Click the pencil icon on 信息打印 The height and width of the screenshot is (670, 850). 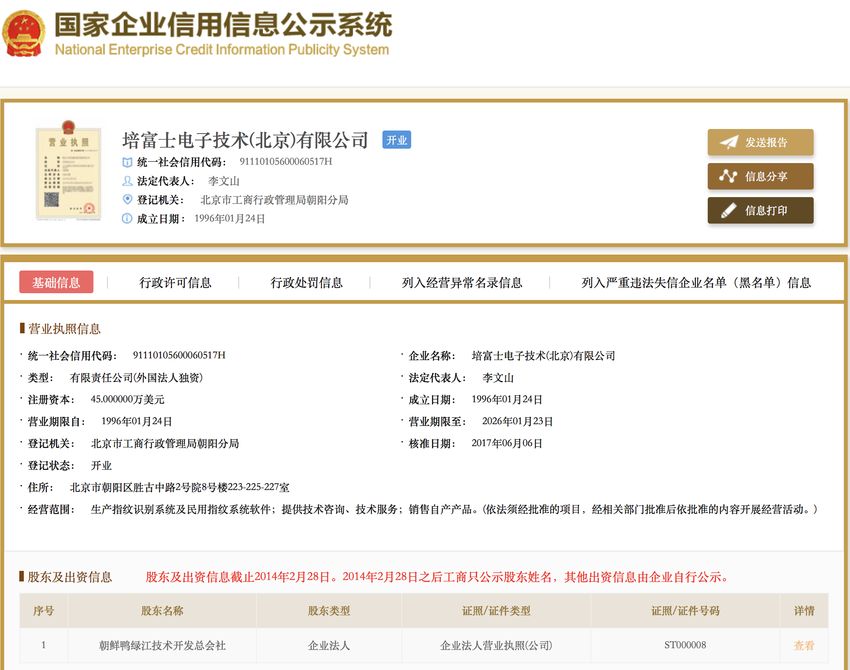click(x=729, y=210)
